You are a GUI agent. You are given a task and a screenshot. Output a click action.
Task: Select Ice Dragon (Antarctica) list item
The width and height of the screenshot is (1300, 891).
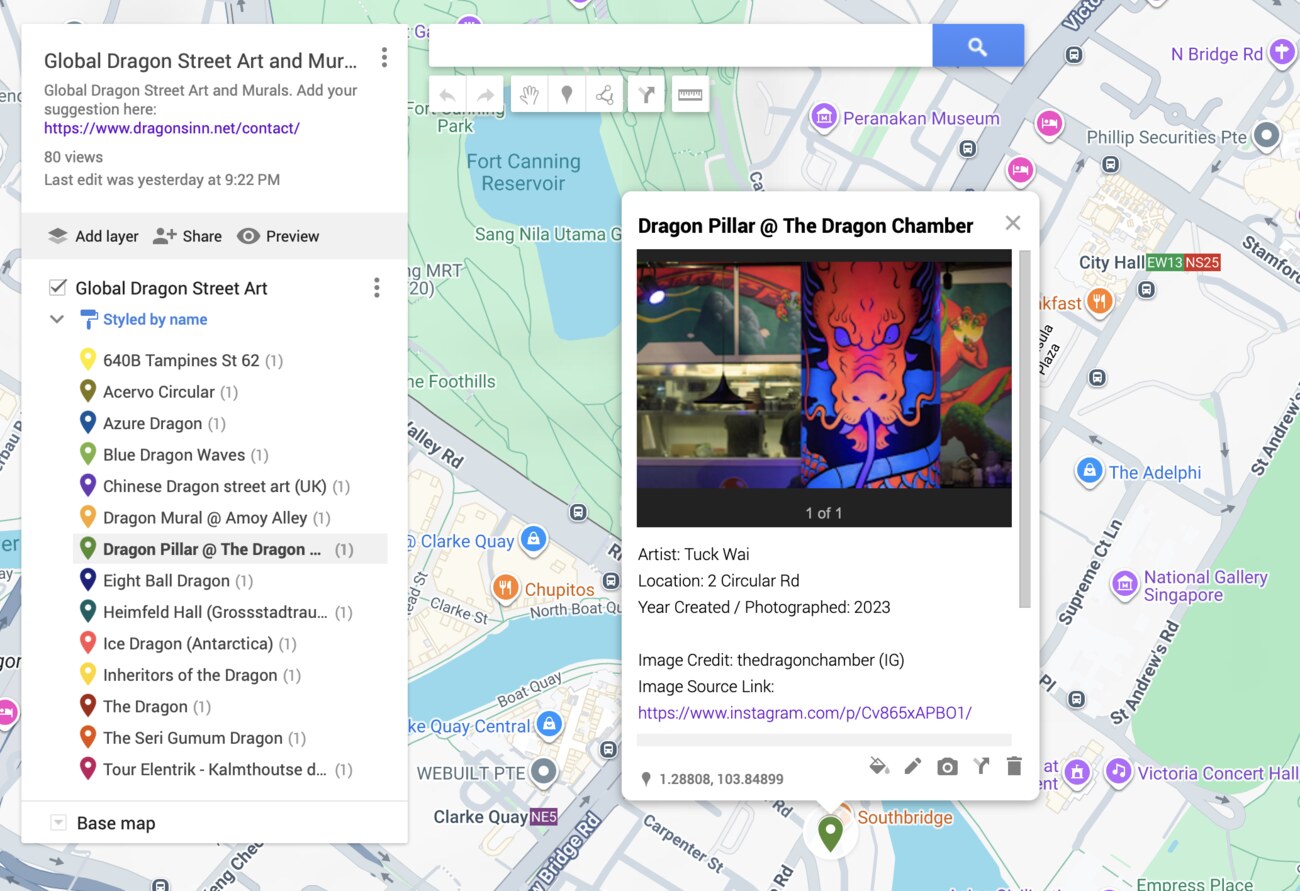tap(187, 643)
